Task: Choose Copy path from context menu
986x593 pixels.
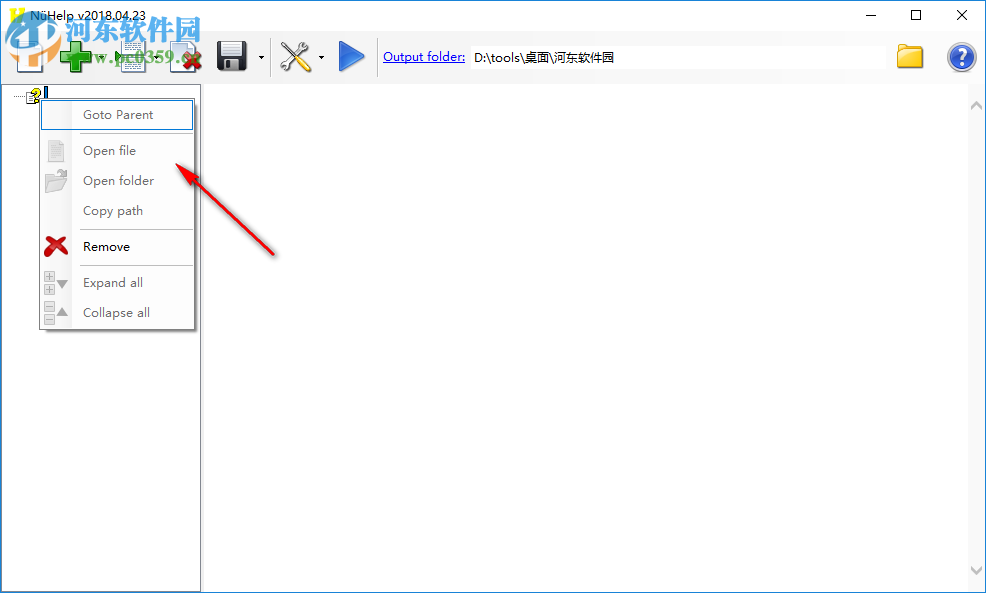Action: pyautogui.click(x=117, y=211)
